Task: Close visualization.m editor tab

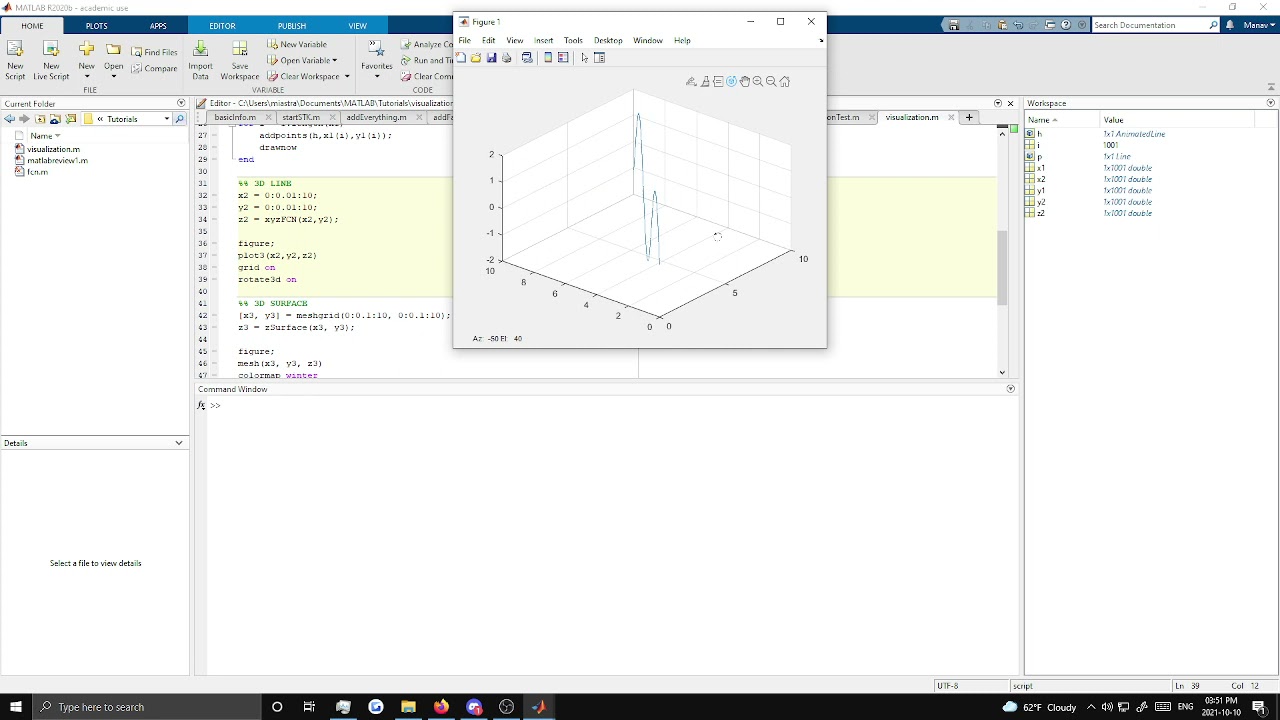Action: pyautogui.click(x=950, y=117)
